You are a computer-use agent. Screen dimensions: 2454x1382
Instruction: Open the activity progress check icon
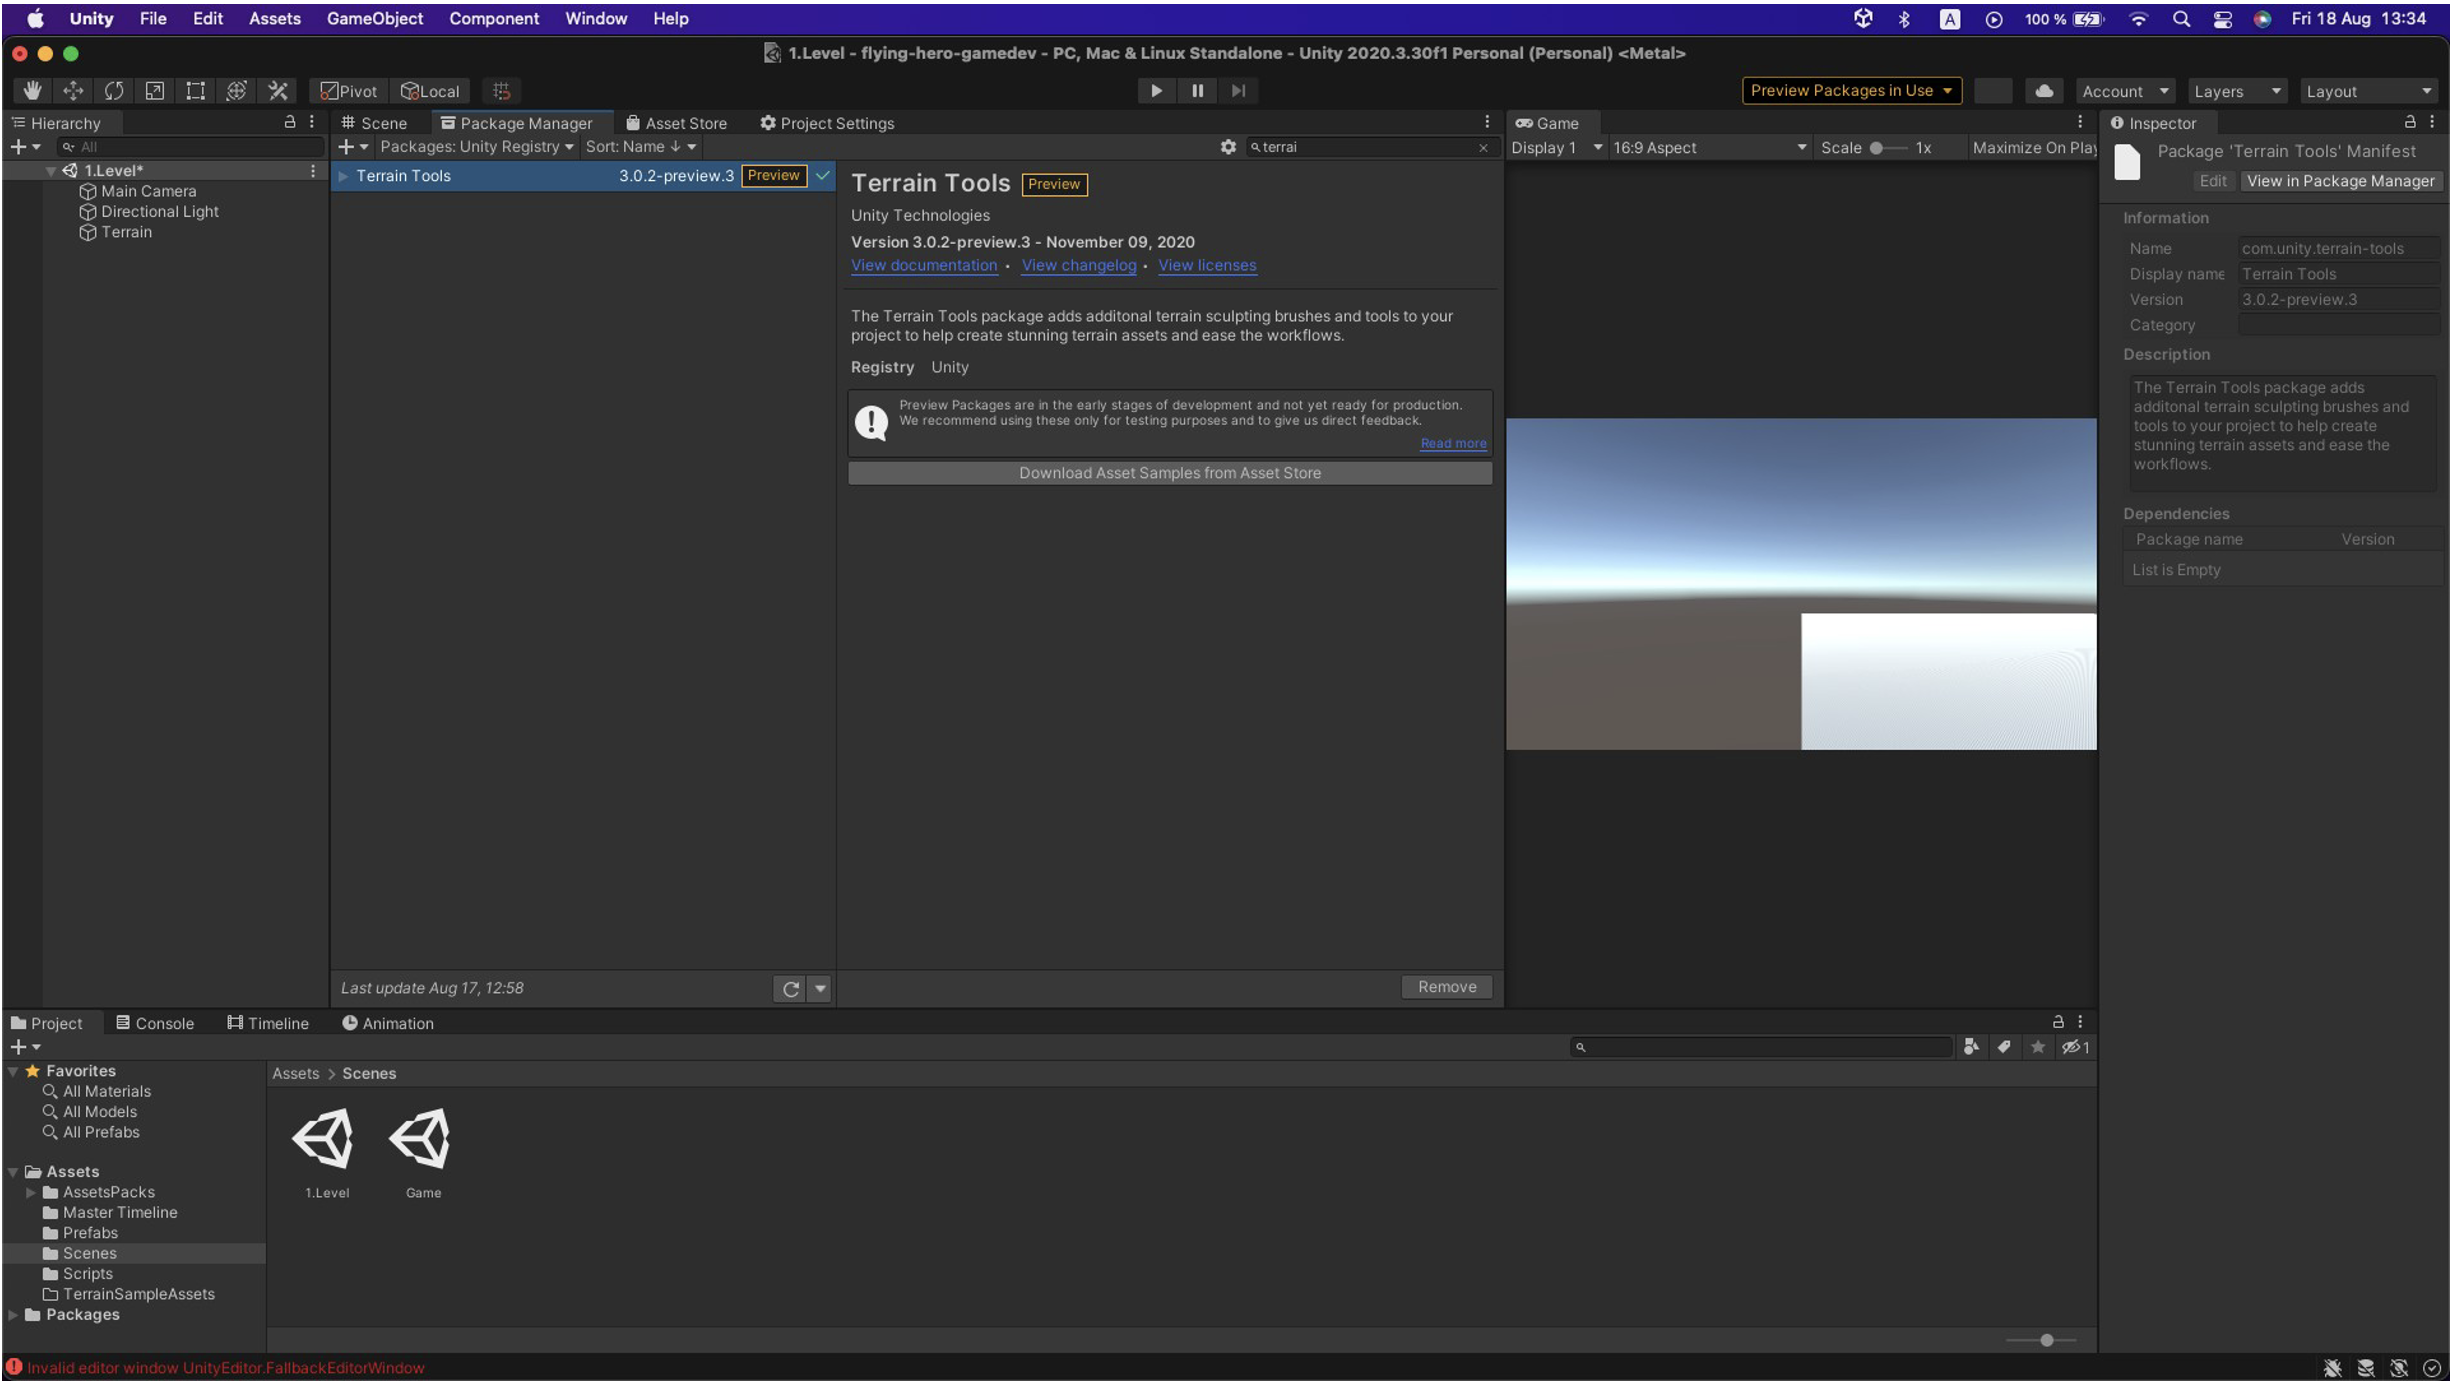coord(2431,1368)
